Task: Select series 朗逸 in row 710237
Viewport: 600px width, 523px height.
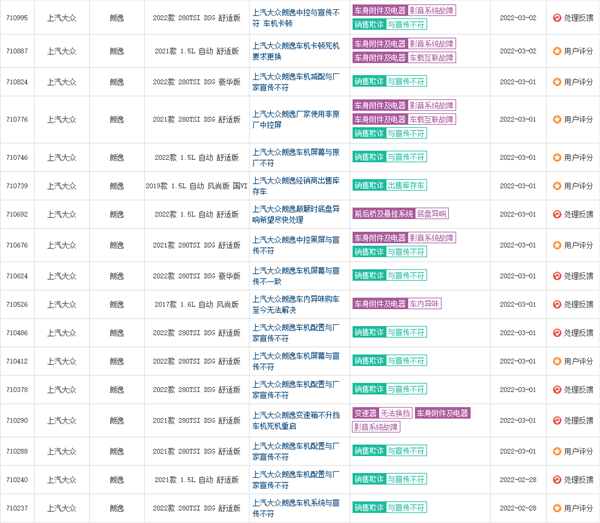Action: [x=117, y=508]
